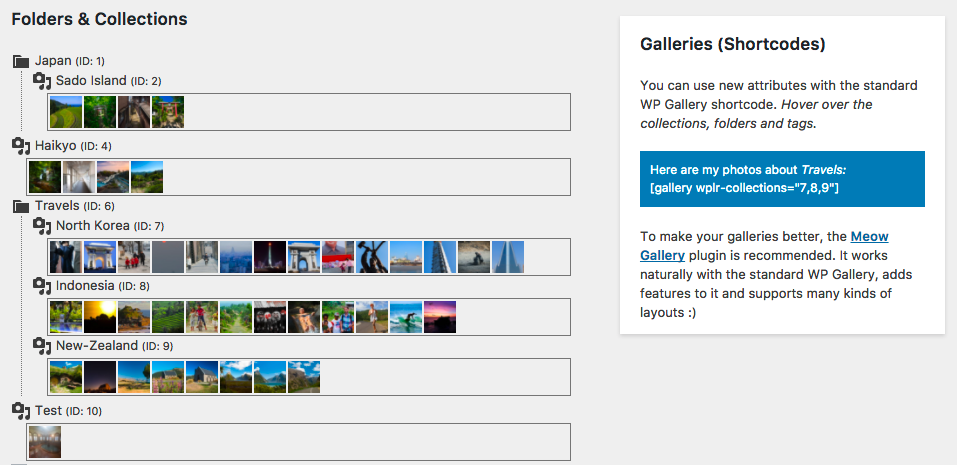Open the first Sado Island rice field thumbnail

click(66, 112)
